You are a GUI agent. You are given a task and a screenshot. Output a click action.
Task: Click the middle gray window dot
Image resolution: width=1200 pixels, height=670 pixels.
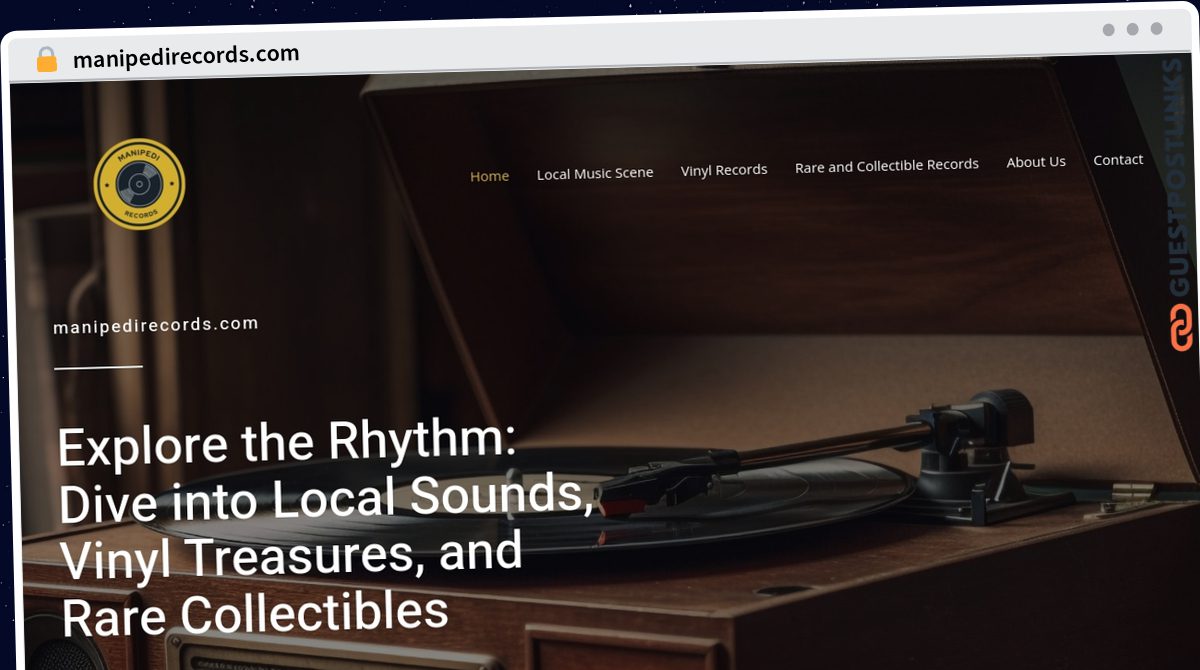[1132, 29]
